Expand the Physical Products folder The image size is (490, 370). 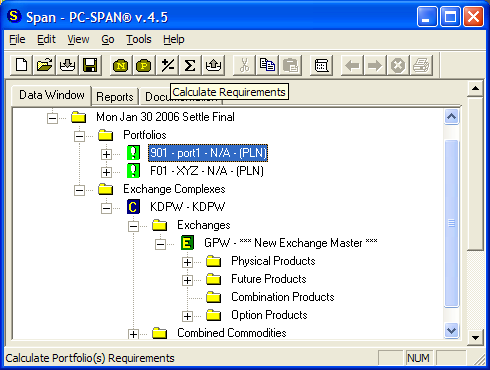(x=187, y=262)
